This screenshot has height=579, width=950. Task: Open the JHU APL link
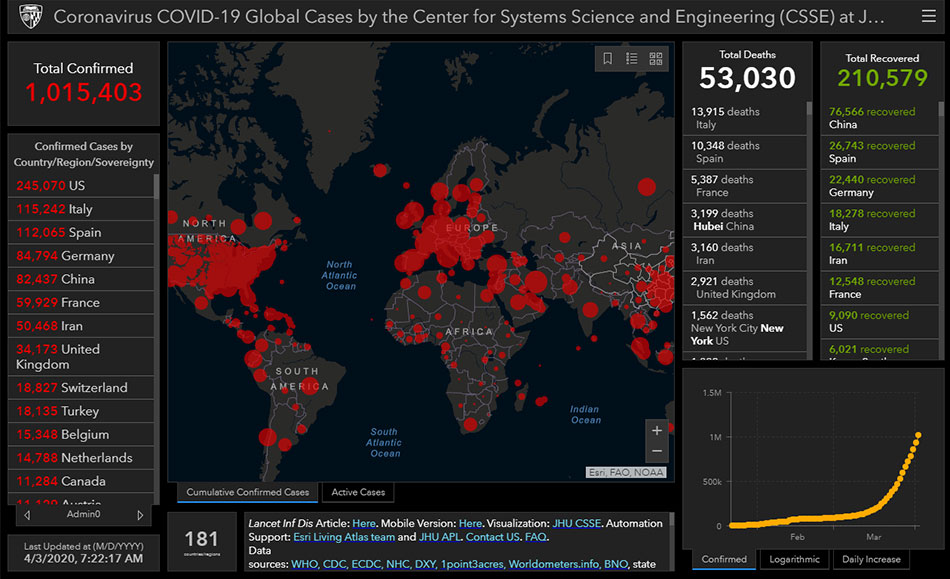pos(440,537)
